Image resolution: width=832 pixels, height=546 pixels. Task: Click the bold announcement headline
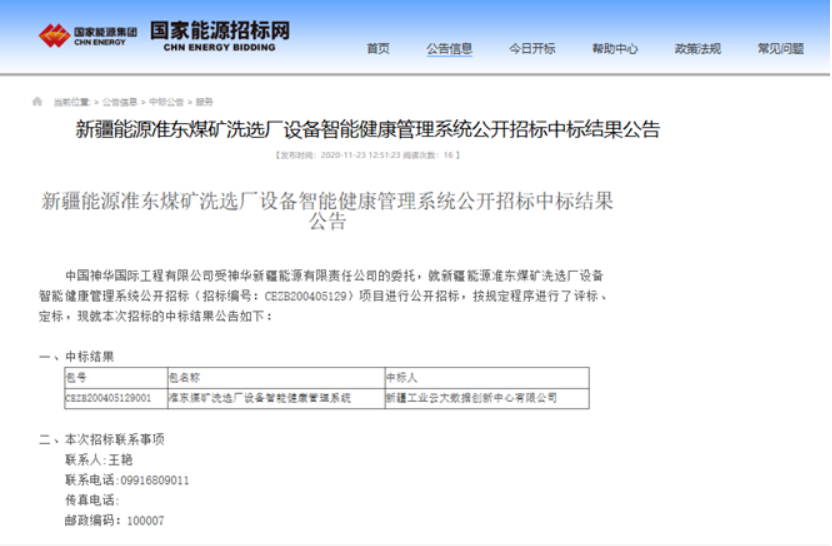click(x=368, y=129)
